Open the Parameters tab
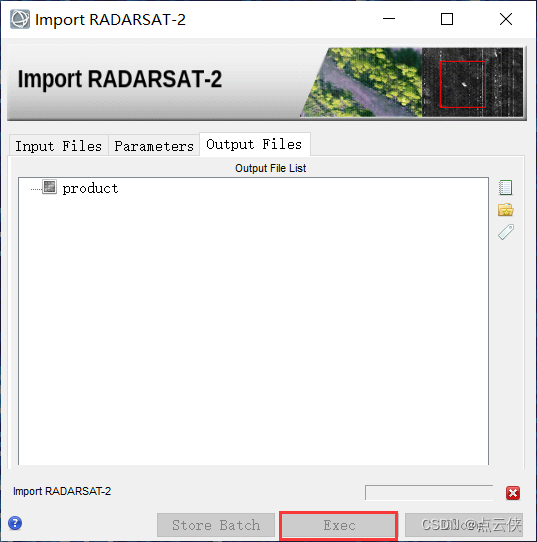The height and width of the screenshot is (542, 537). tap(154, 146)
